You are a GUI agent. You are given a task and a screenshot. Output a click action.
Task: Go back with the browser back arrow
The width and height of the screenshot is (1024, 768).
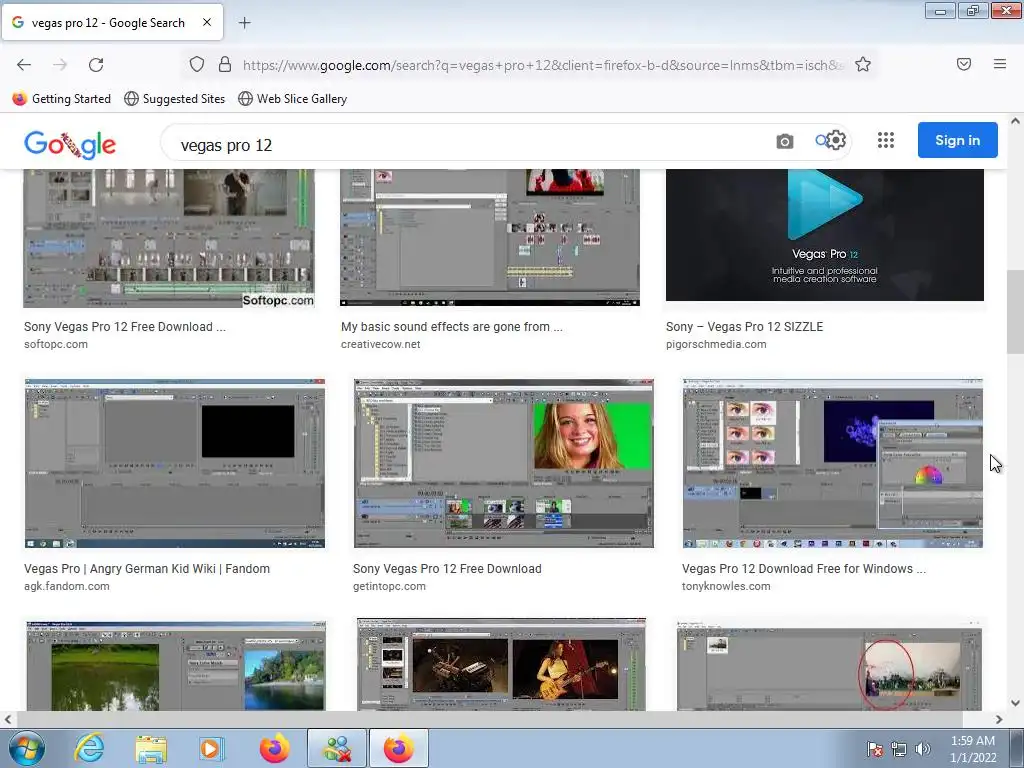[x=24, y=65]
